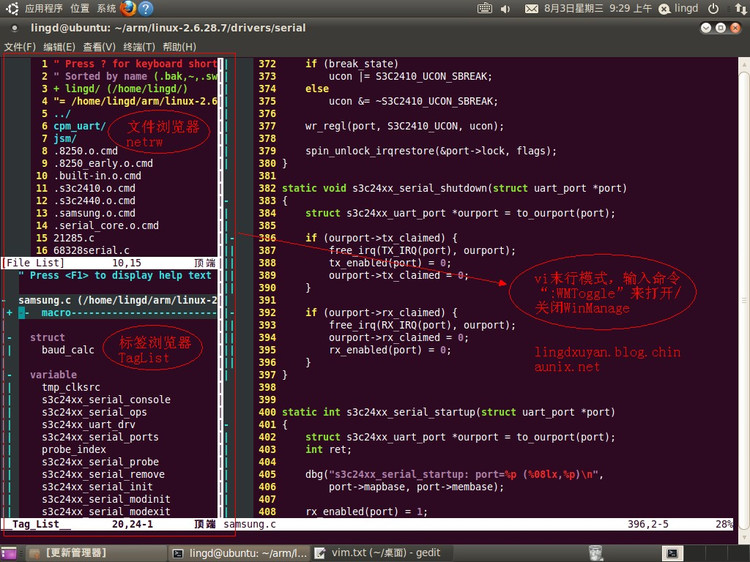This screenshot has width=750, height=562.
Task: Jump to baud_calc tag
Action: tap(68, 350)
